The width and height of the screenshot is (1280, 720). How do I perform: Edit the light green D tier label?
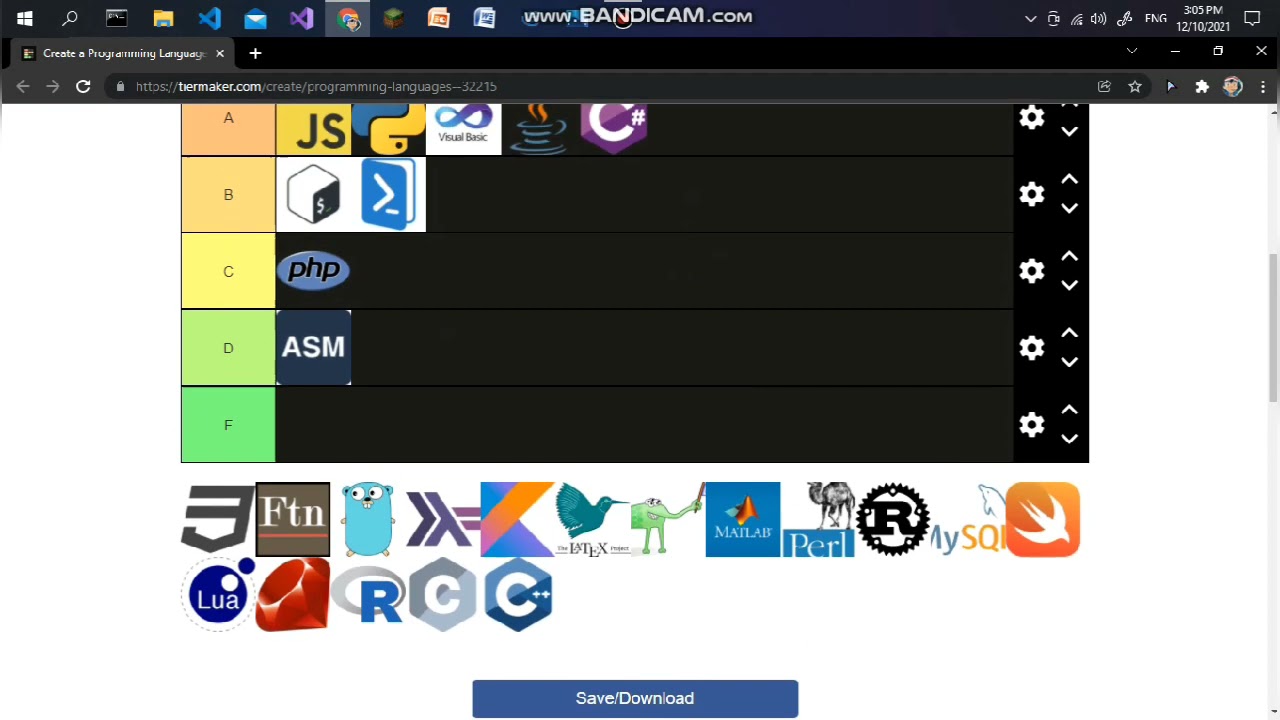pyautogui.click(x=228, y=347)
